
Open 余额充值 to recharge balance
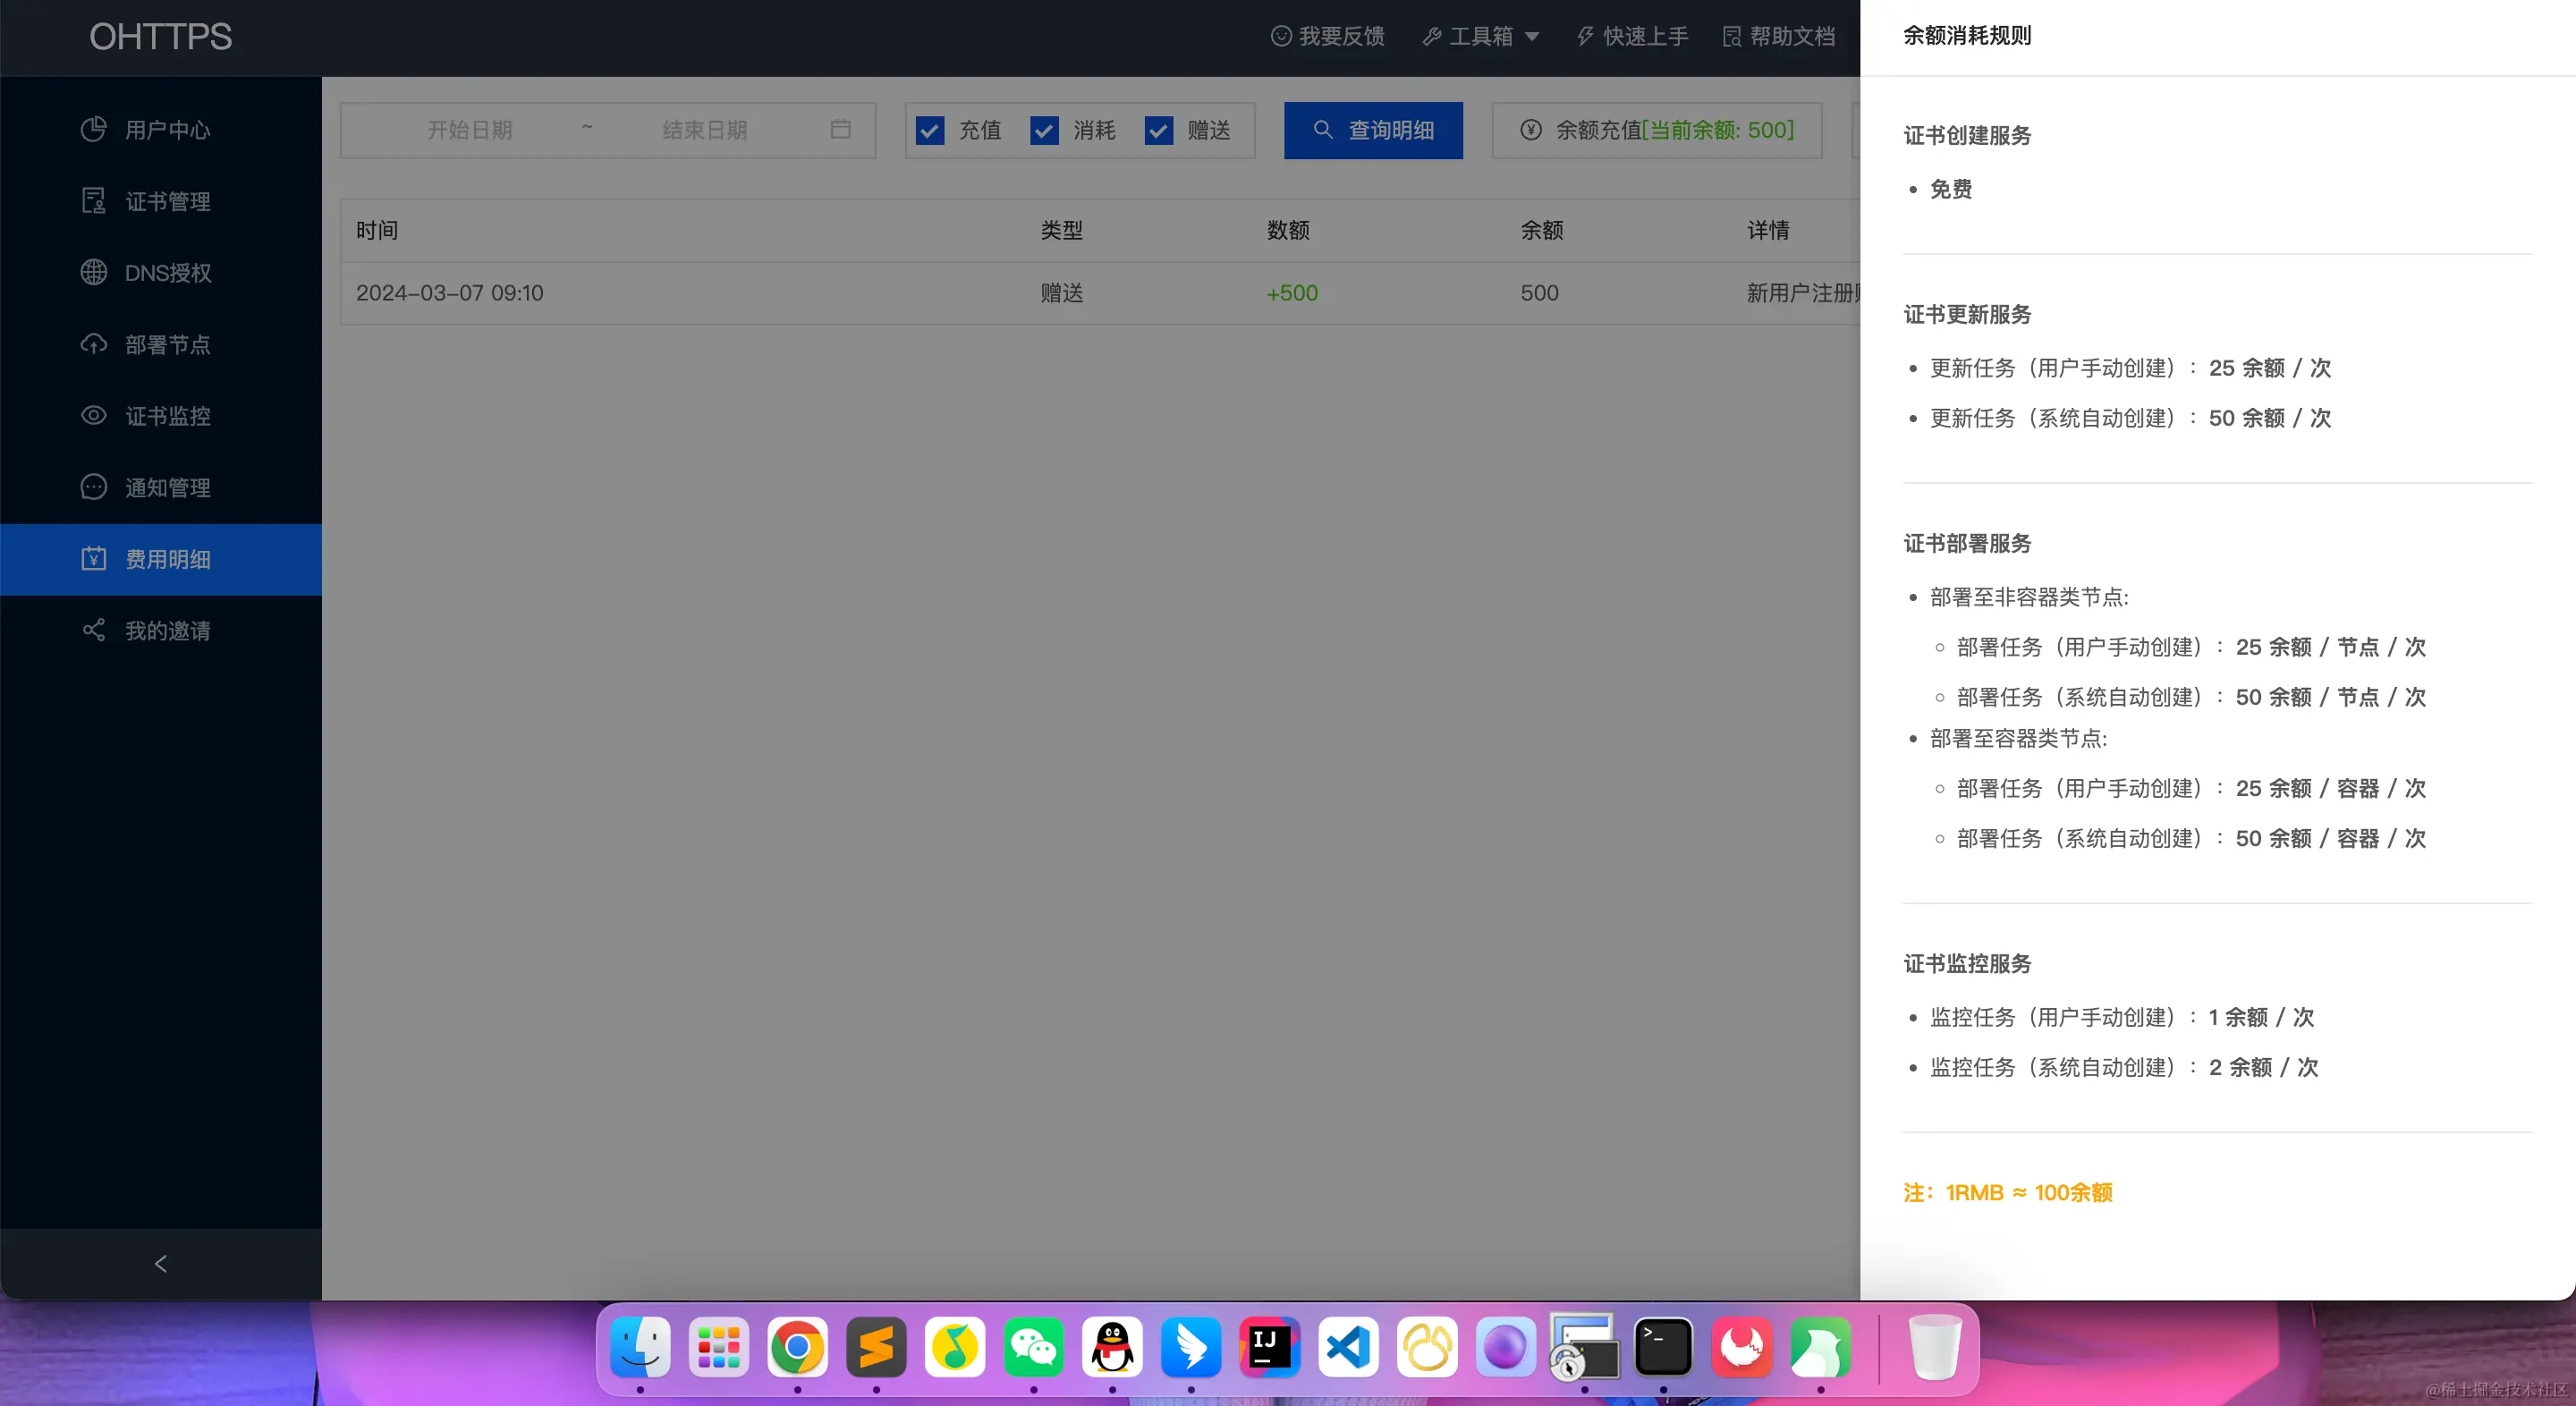[x=1655, y=130]
